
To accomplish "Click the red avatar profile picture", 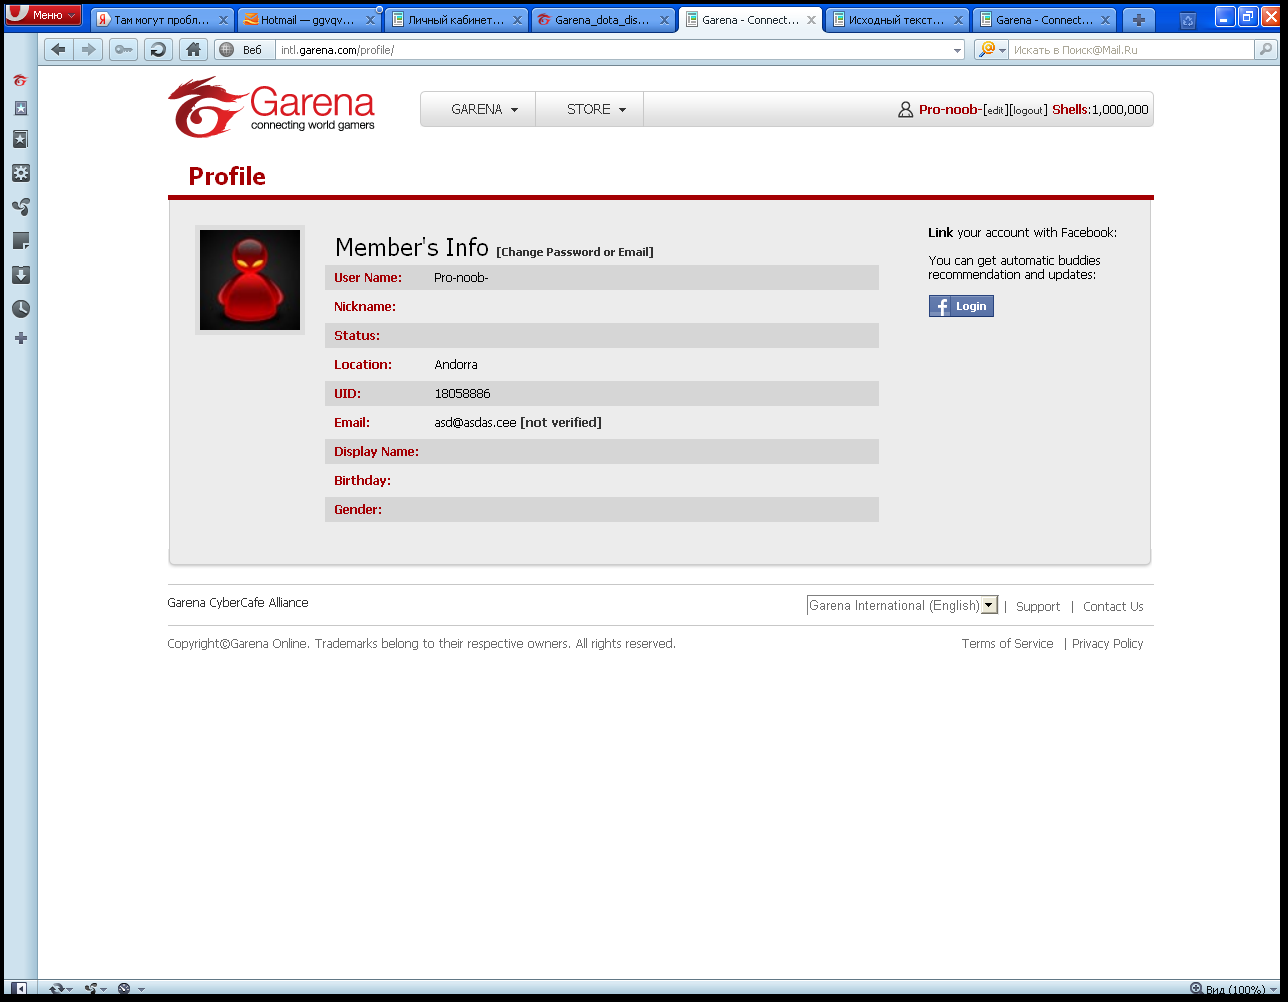I will [250, 280].
